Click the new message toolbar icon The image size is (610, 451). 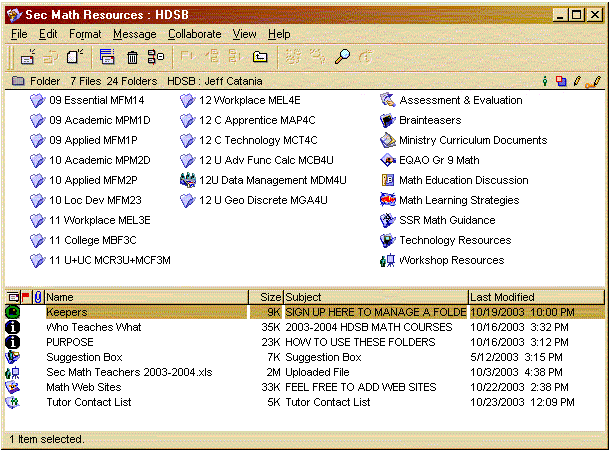(28, 58)
